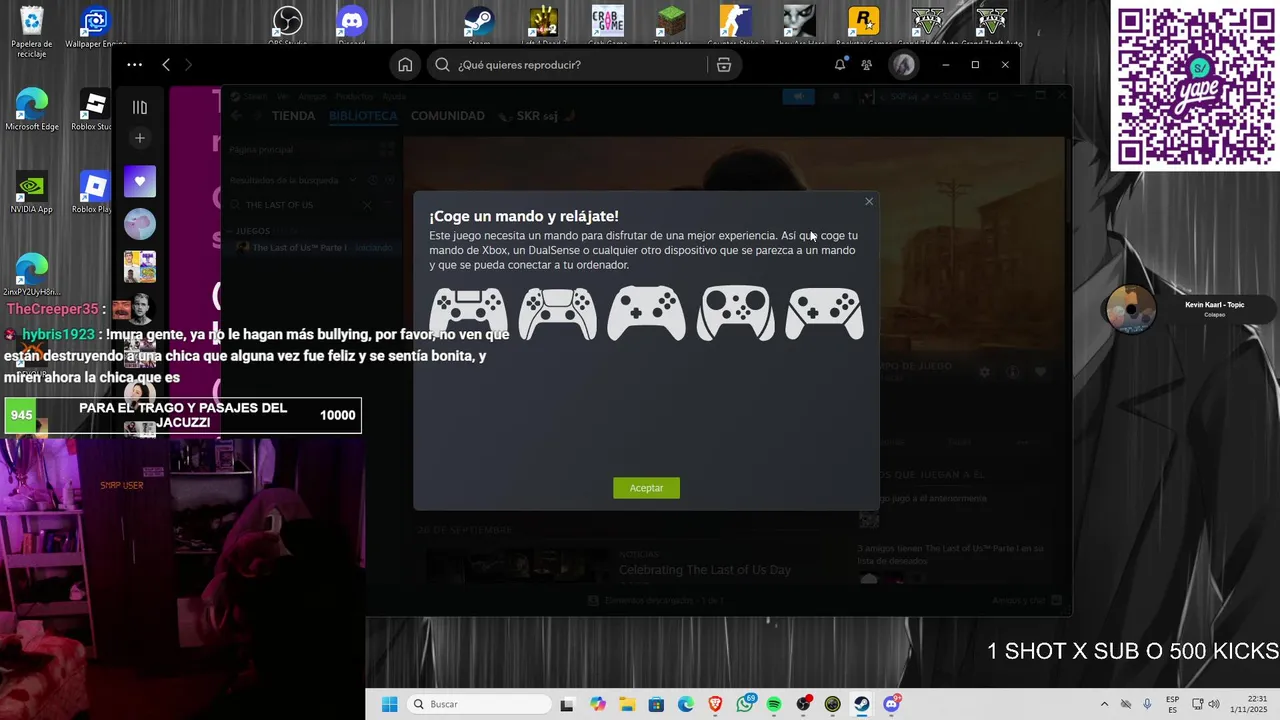Open Roblox Player desktop shortcut
The height and width of the screenshot is (720, 1280).
coord(93,193)
